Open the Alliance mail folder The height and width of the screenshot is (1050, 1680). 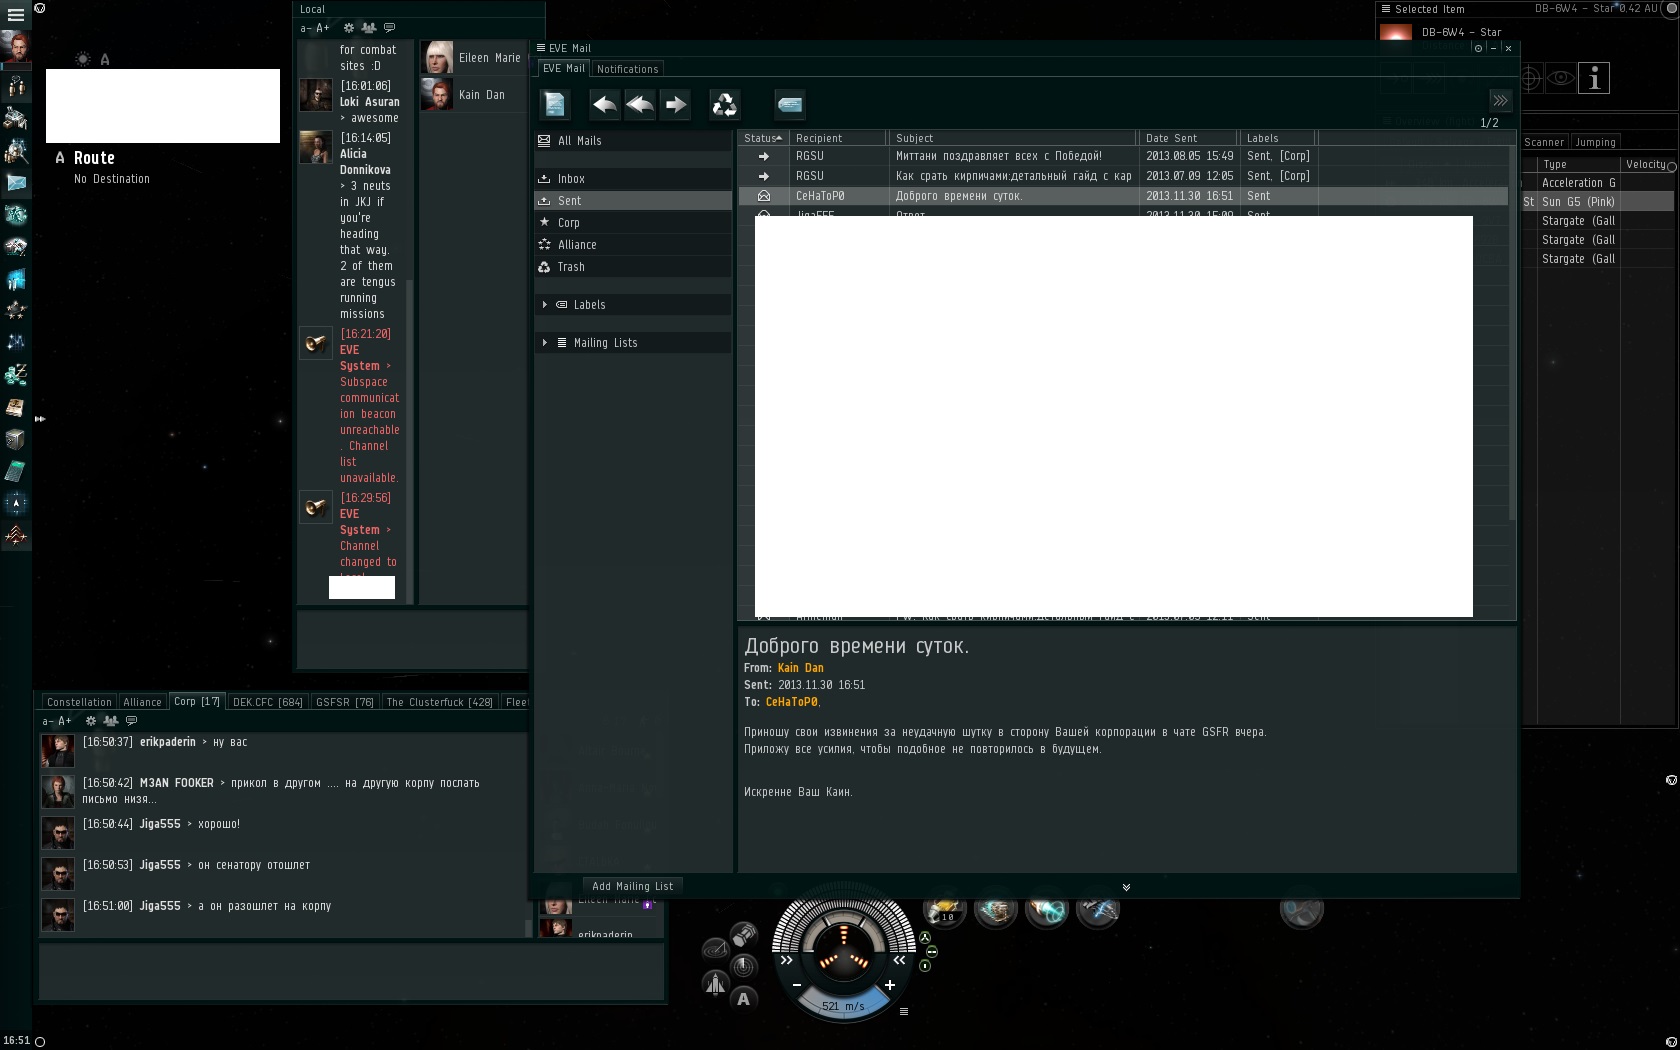click(x=633, y=245)
